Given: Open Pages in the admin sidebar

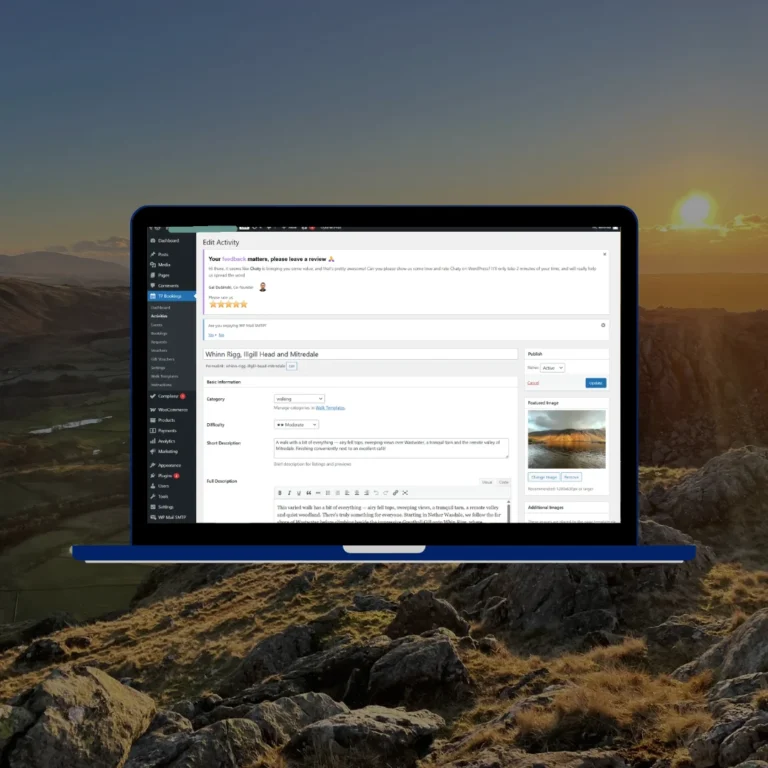Looking at the screenshot, I should 171,275.
